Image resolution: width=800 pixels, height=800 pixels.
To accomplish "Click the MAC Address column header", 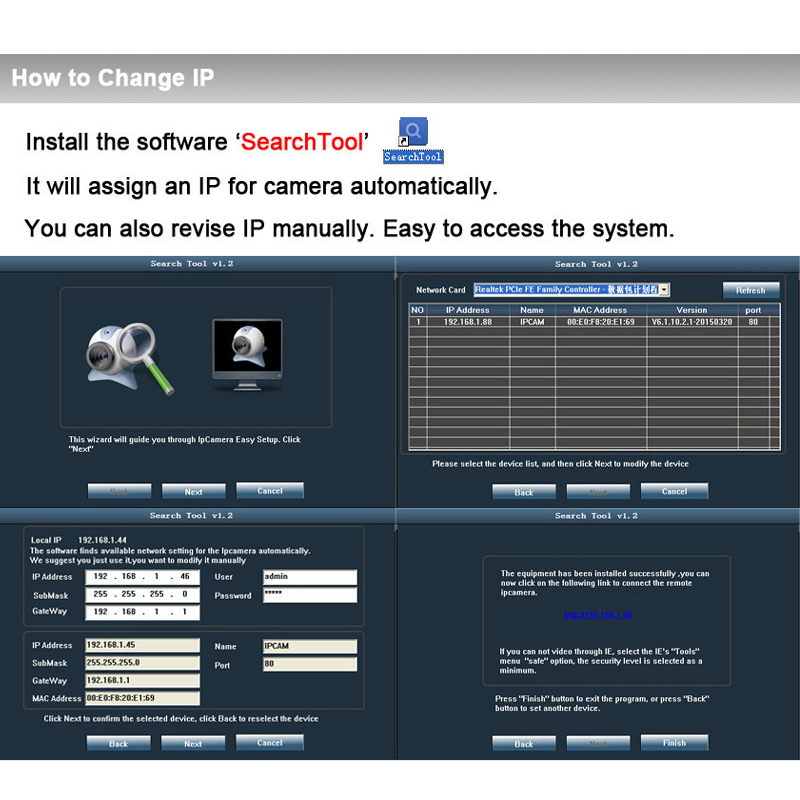I will (x=600, y=310).
